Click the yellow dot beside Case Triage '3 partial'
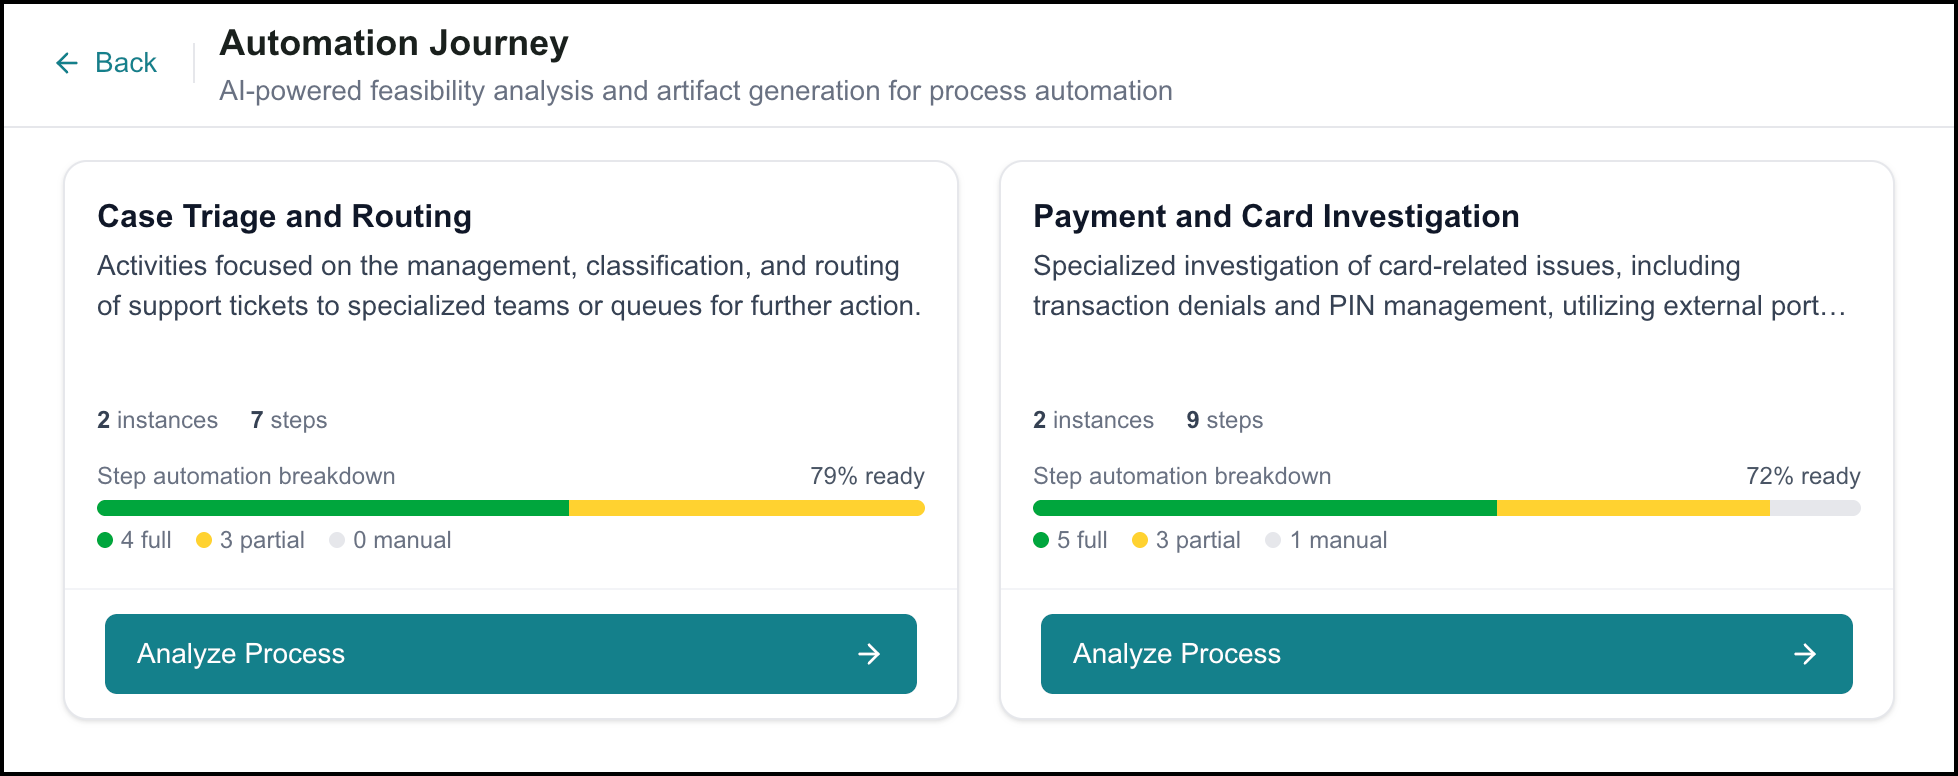The width and height of the screenshot is (1958, 776). pos(204,540)
